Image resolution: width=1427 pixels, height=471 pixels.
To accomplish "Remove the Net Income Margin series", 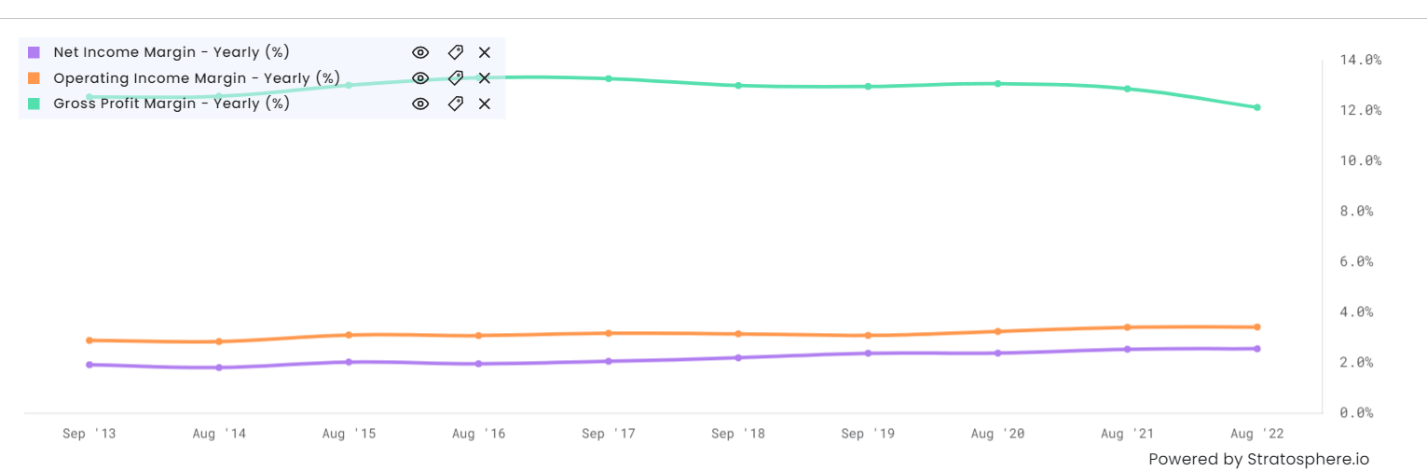I will [485, 52].
